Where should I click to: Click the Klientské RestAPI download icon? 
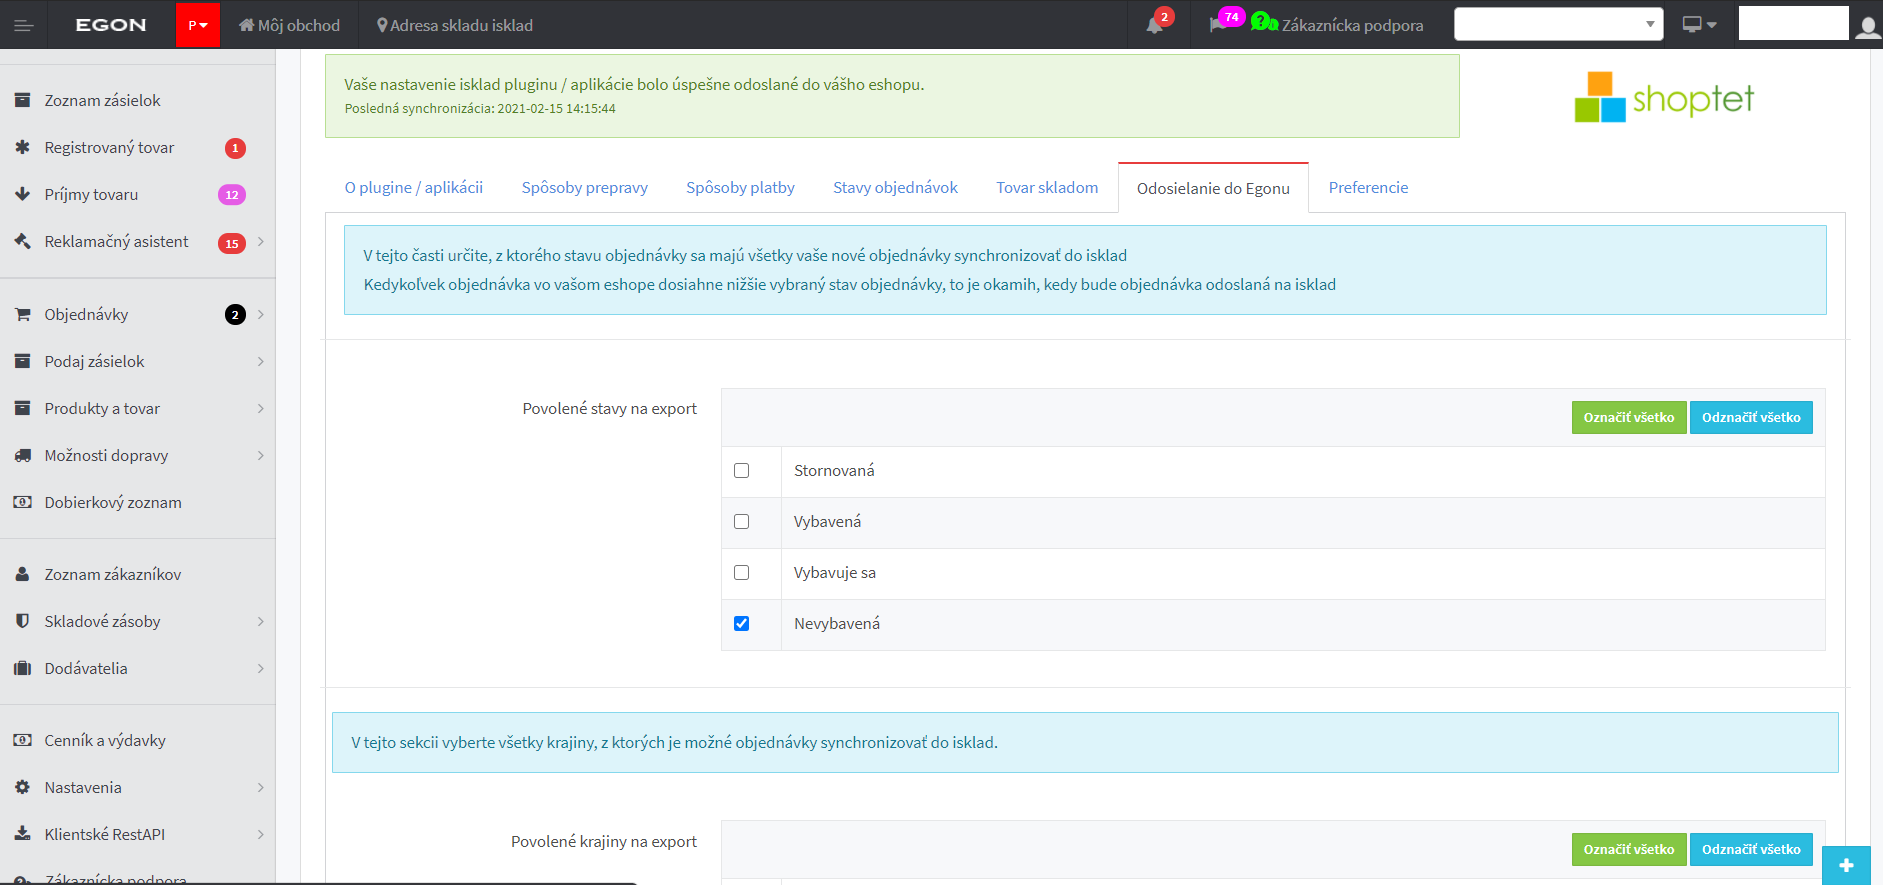[22, 833]
